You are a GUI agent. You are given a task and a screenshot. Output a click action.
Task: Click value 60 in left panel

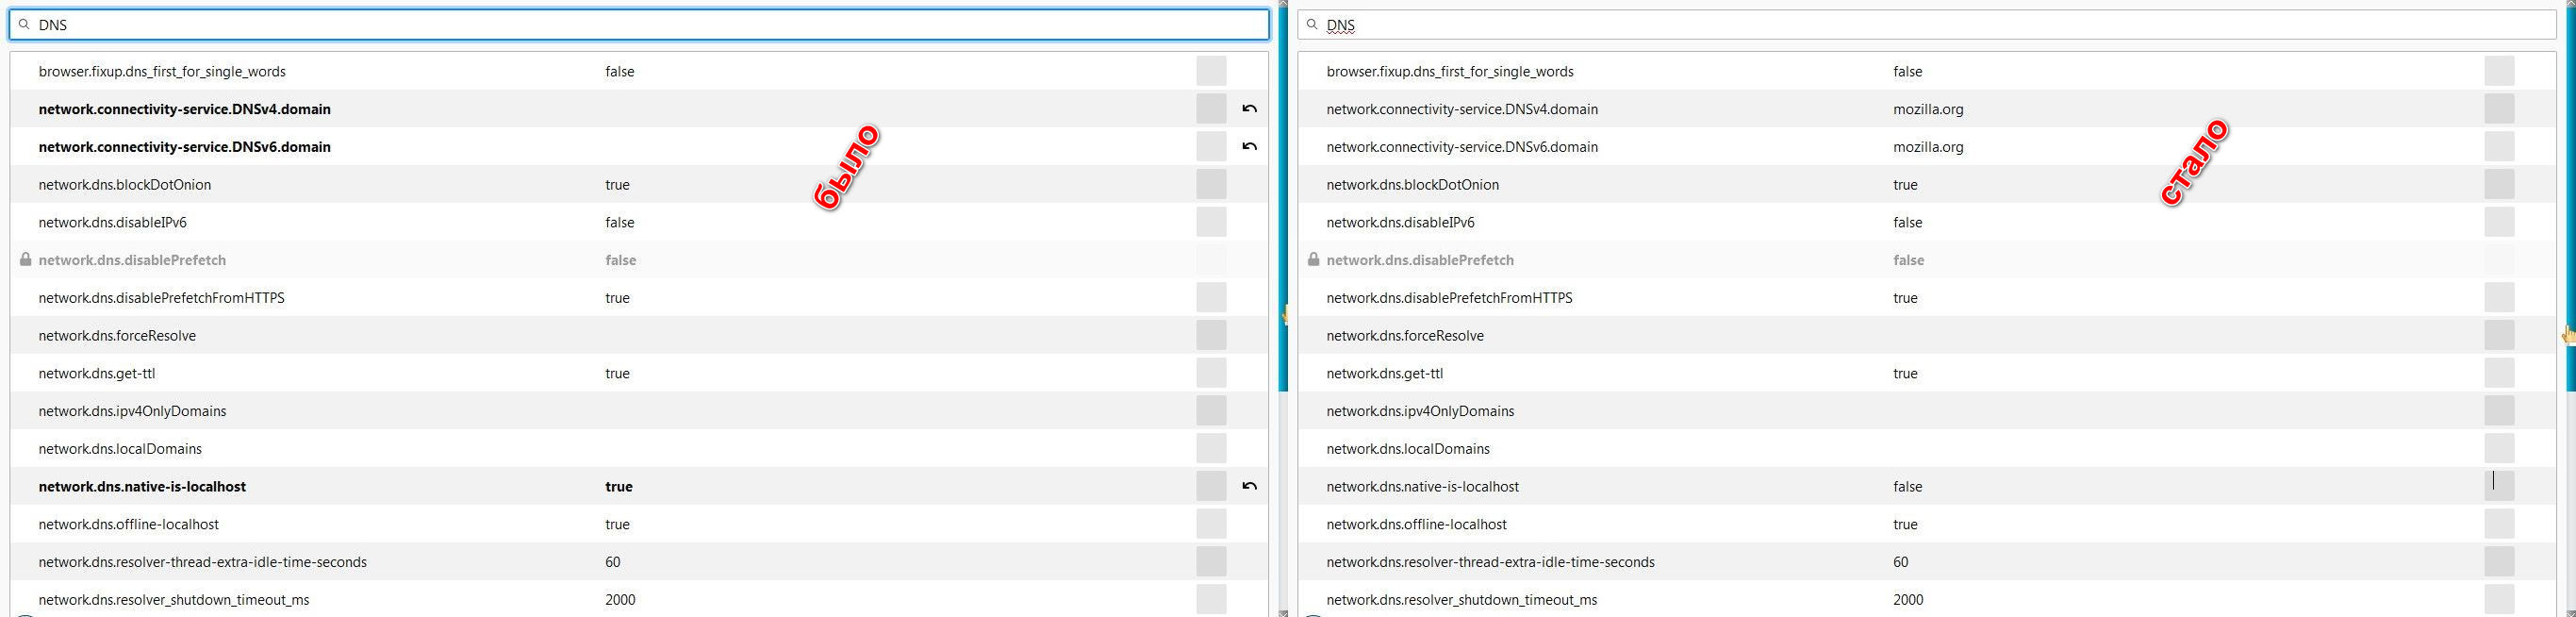tap(612, 562)
